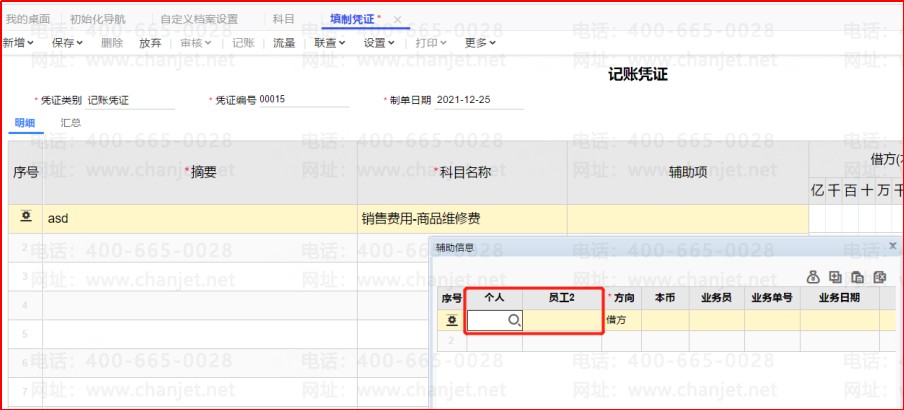Click the first toolbar icon in 辅助信息 panel
Screen dimensions: 904x410
click(x=813, y=277)
